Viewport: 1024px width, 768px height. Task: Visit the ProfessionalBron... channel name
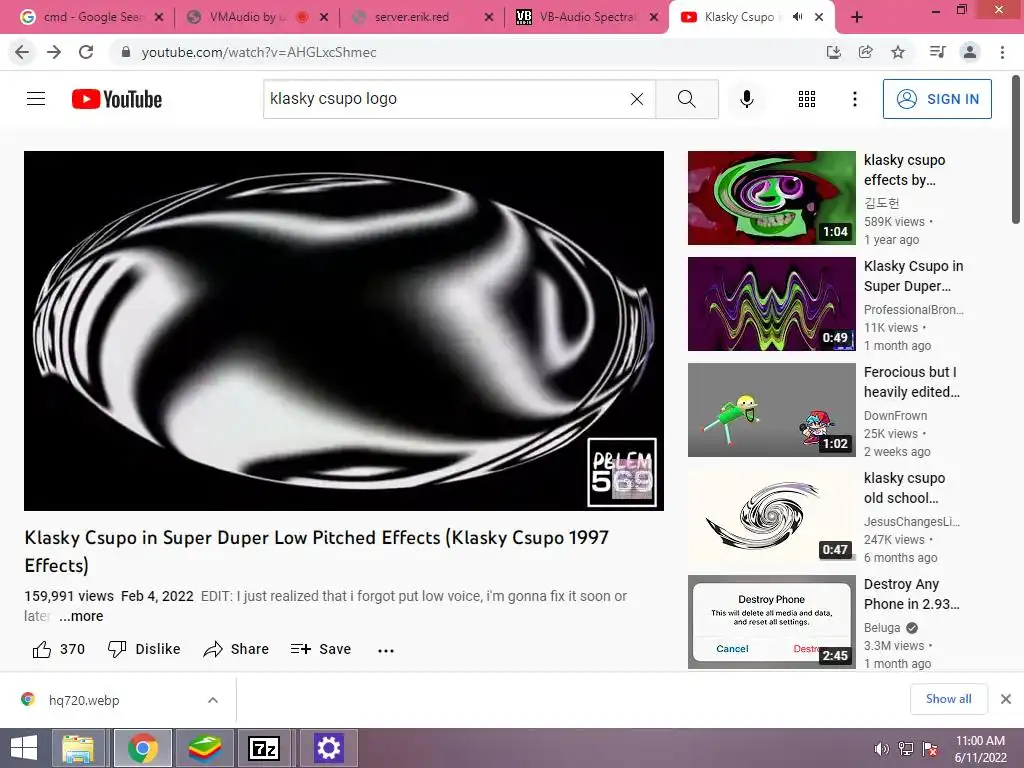click(x=914, y=310)
